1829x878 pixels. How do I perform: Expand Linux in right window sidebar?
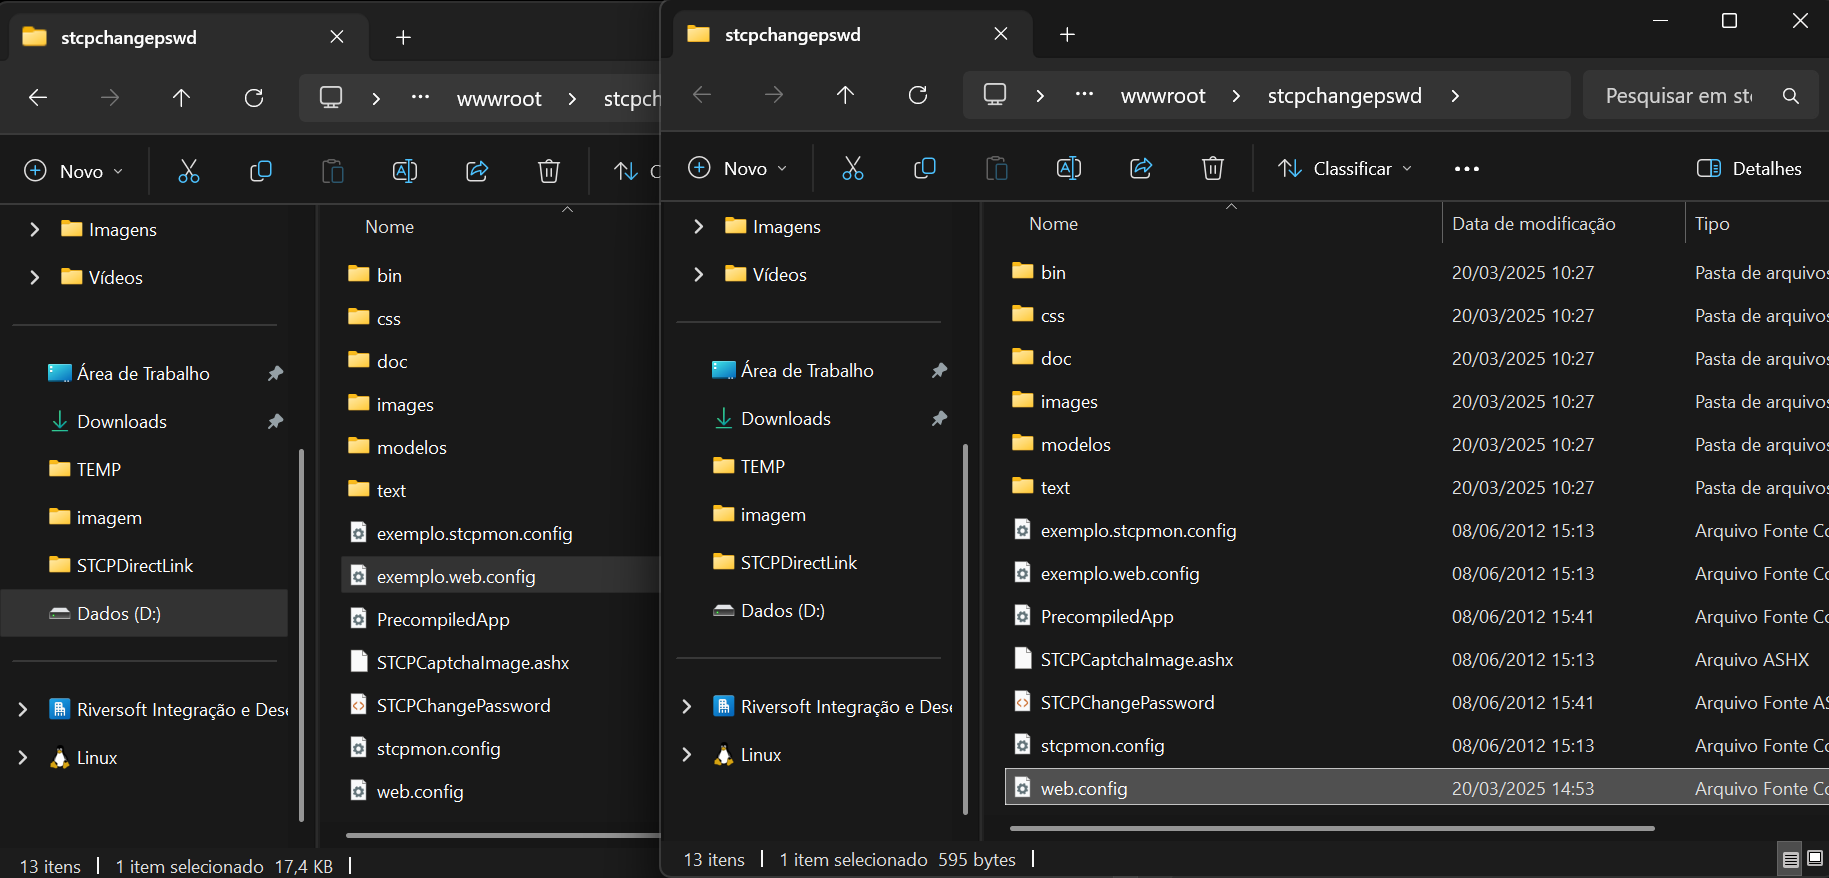686,755
